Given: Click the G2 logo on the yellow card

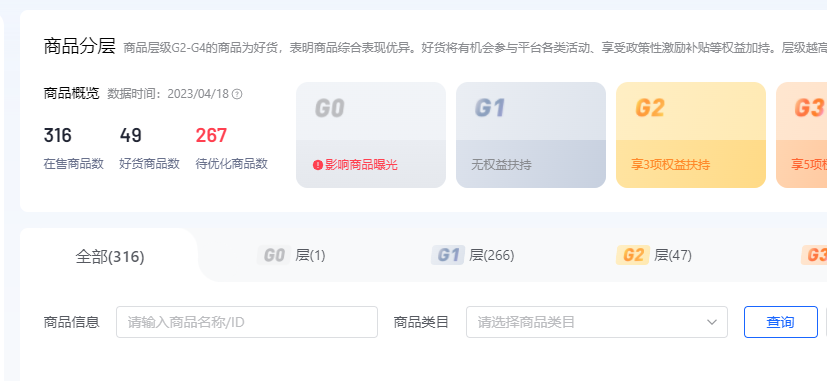Looking at the screenshot, I should point(650,108).
